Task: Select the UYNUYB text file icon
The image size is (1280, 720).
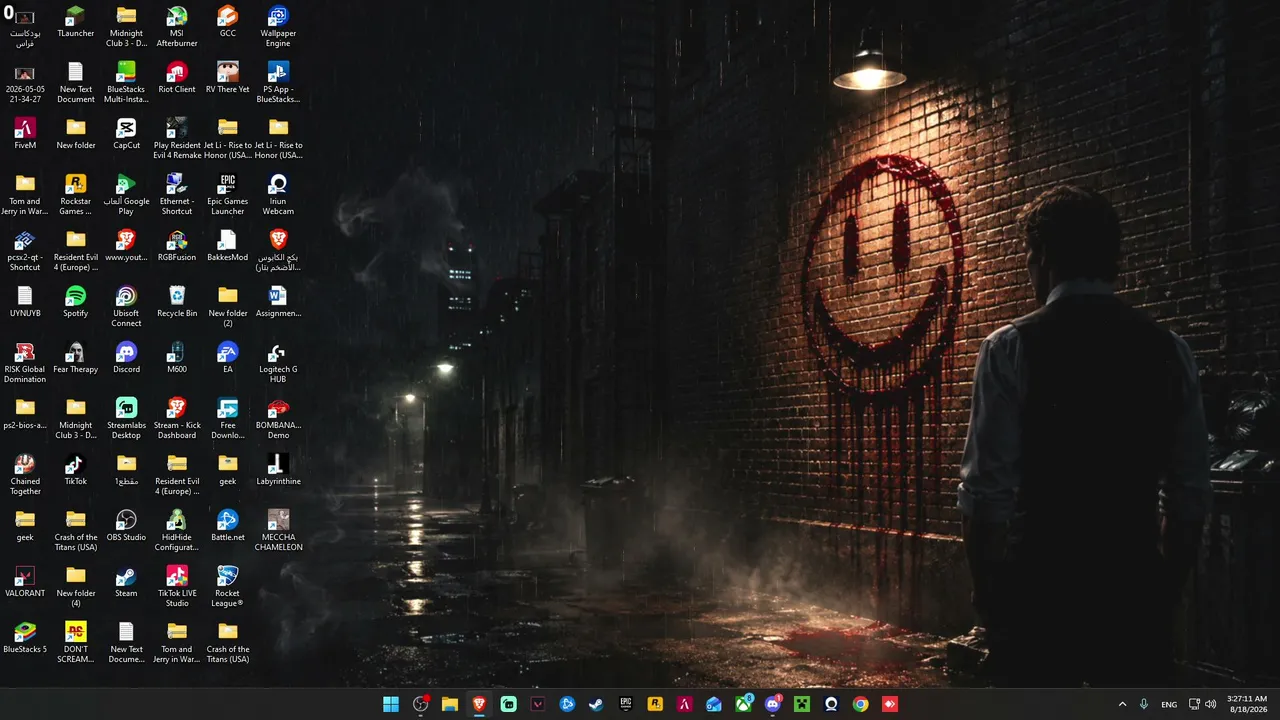Action: [x=25, y=302]
